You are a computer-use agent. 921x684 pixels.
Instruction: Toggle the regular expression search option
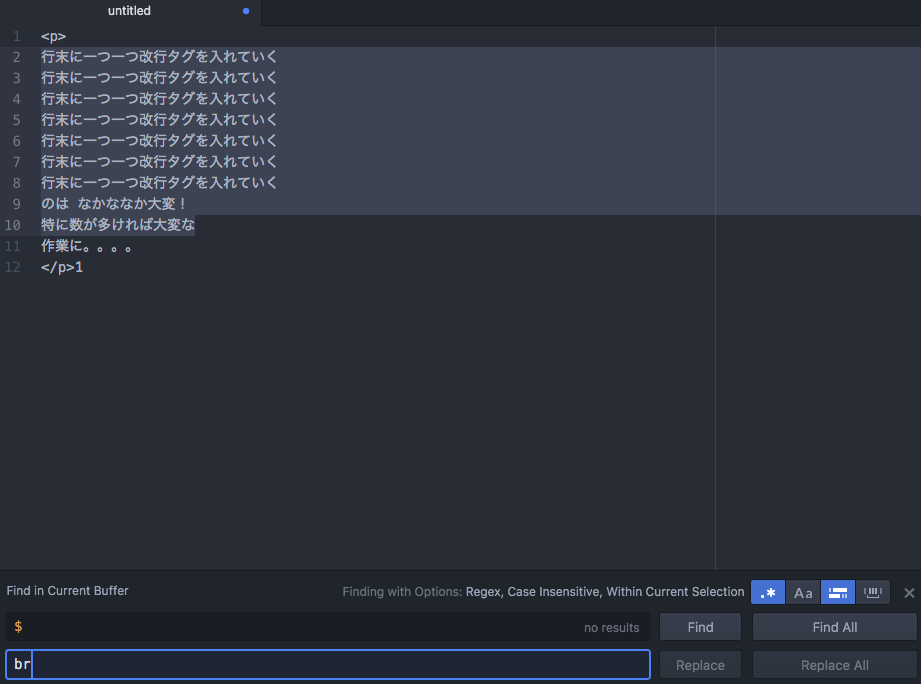coord(768,592)
